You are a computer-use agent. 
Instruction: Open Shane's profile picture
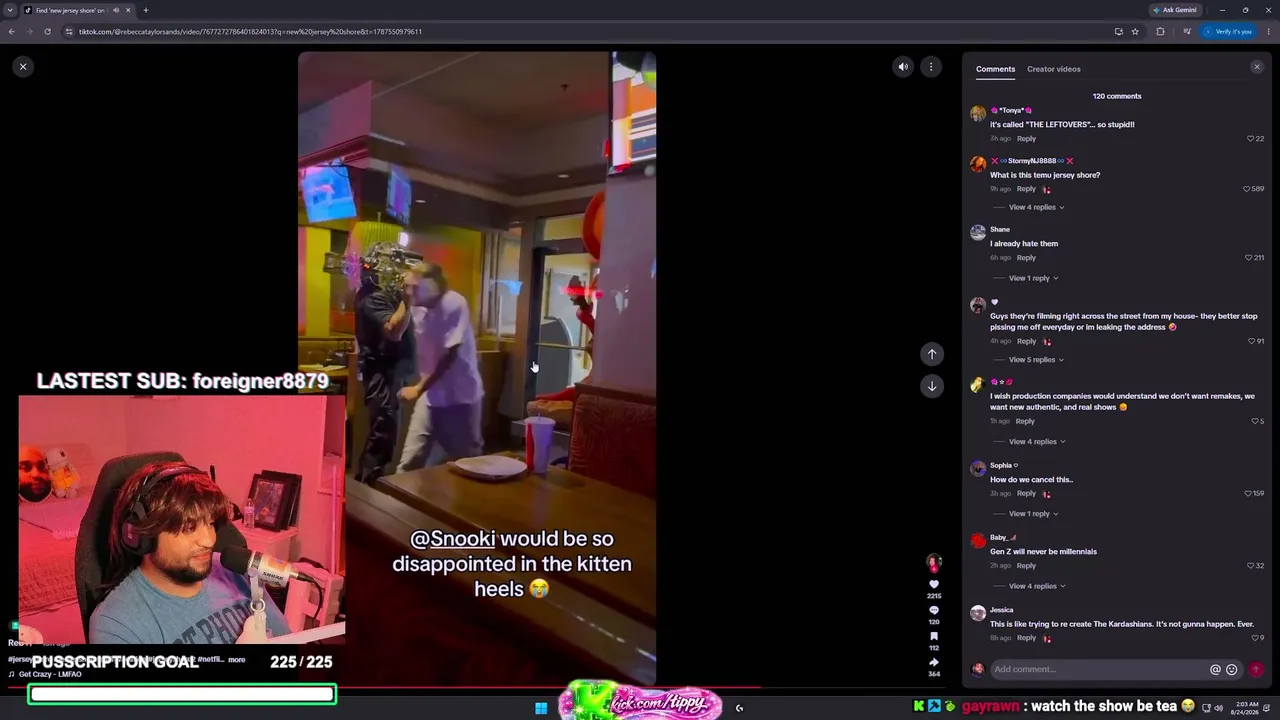pos(978,233)
